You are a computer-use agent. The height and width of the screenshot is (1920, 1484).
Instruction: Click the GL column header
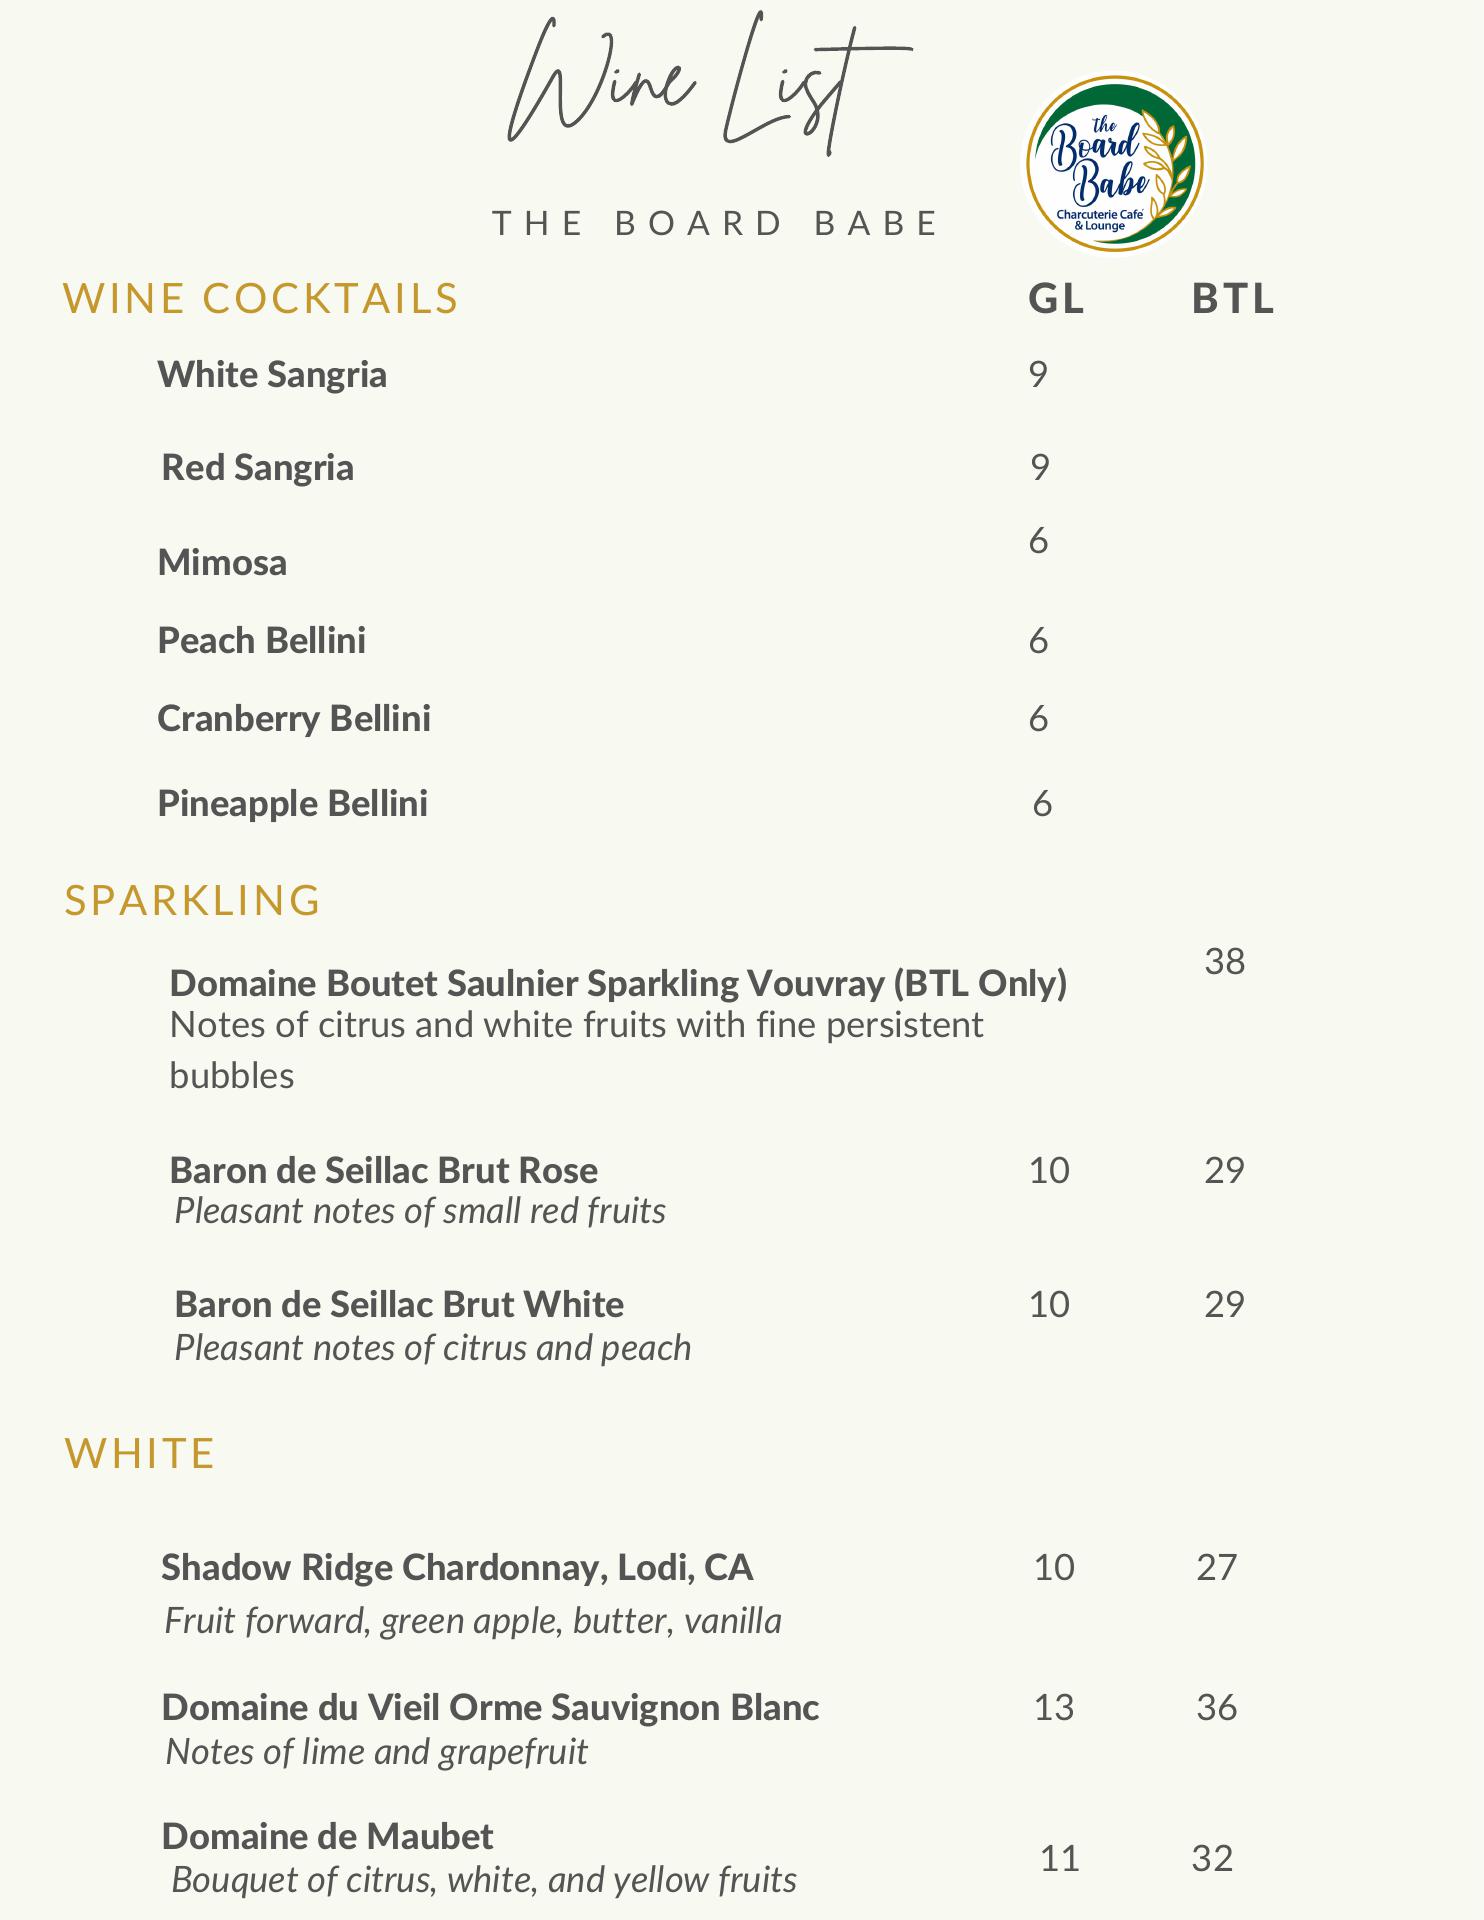(1056, 299)
